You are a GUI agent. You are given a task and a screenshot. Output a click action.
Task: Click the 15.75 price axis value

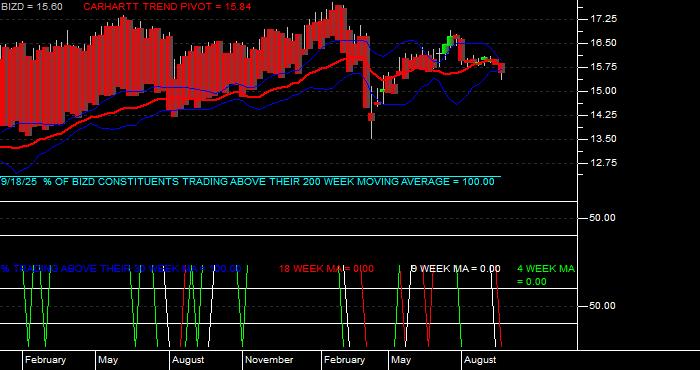pos(604,67)
